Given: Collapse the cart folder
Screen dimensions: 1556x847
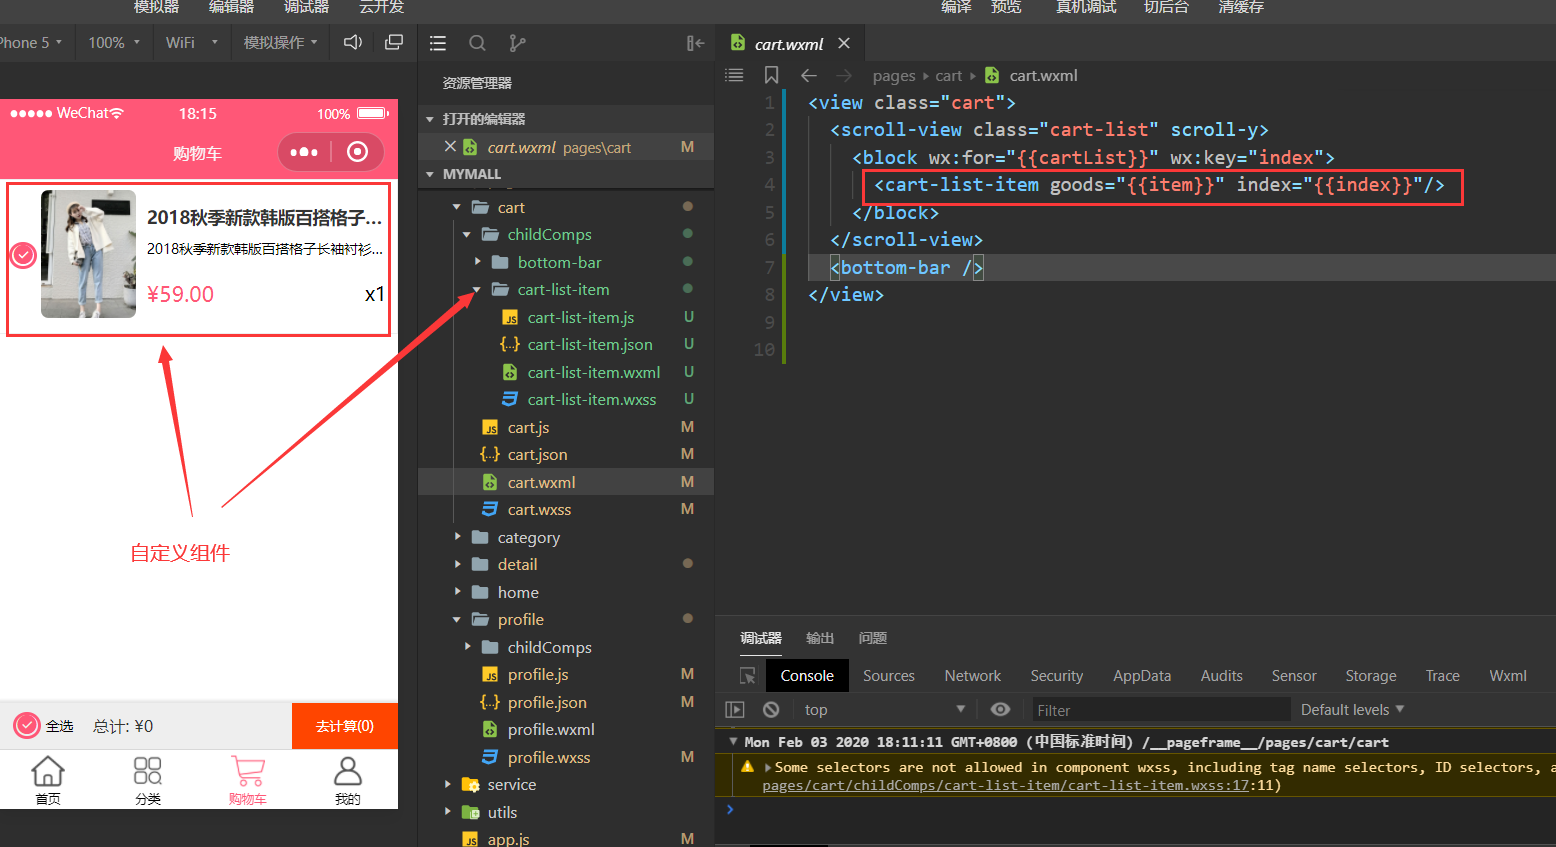Looking at the screenshot, I should [457, 207].
